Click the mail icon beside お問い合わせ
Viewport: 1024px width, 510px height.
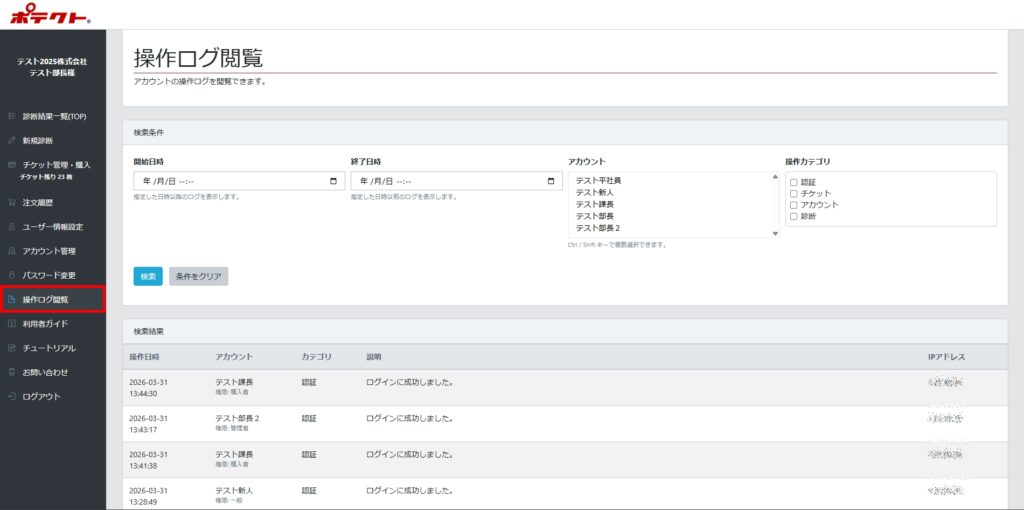11,372
